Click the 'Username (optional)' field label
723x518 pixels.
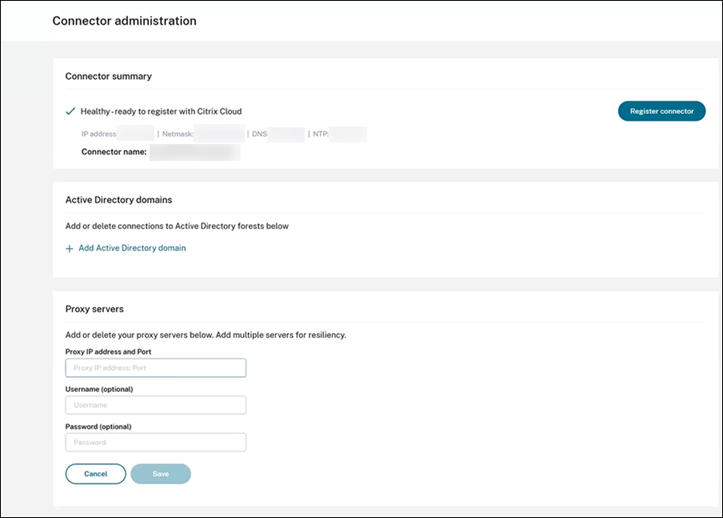(99, 389)
